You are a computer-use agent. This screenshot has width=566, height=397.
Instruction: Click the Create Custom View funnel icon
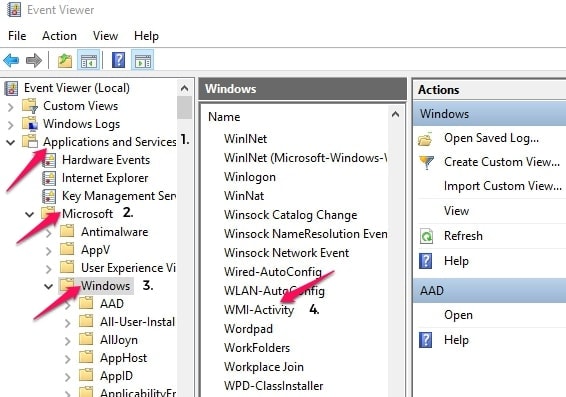[x=426, y=162]
